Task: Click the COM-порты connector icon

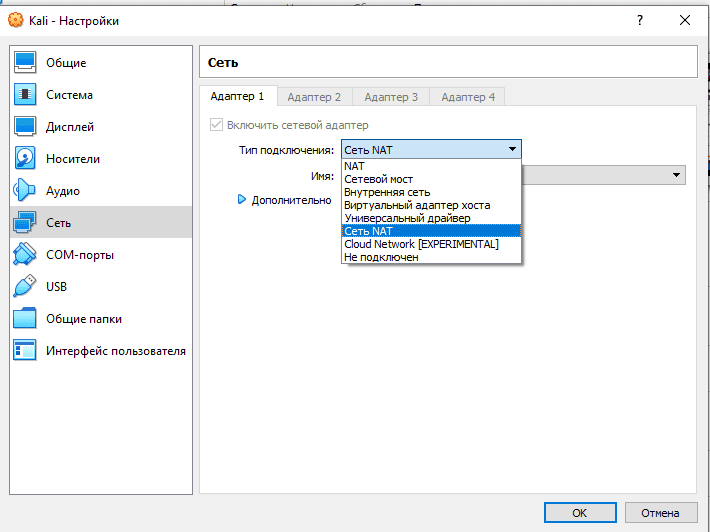Action: (26, 255)
